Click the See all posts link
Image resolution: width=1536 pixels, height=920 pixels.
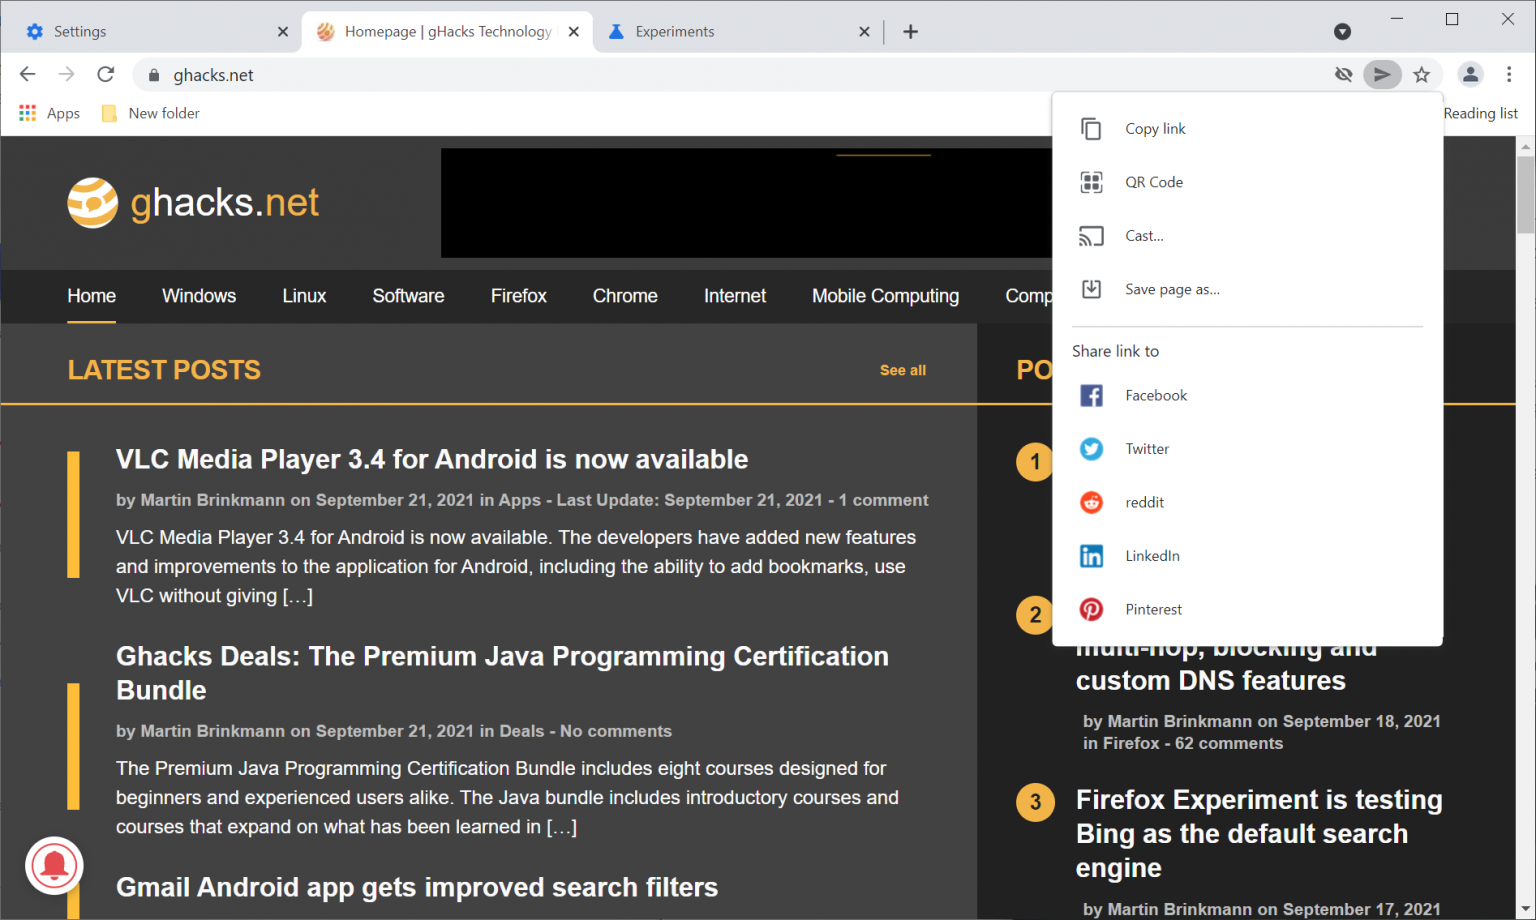point(902,370)
